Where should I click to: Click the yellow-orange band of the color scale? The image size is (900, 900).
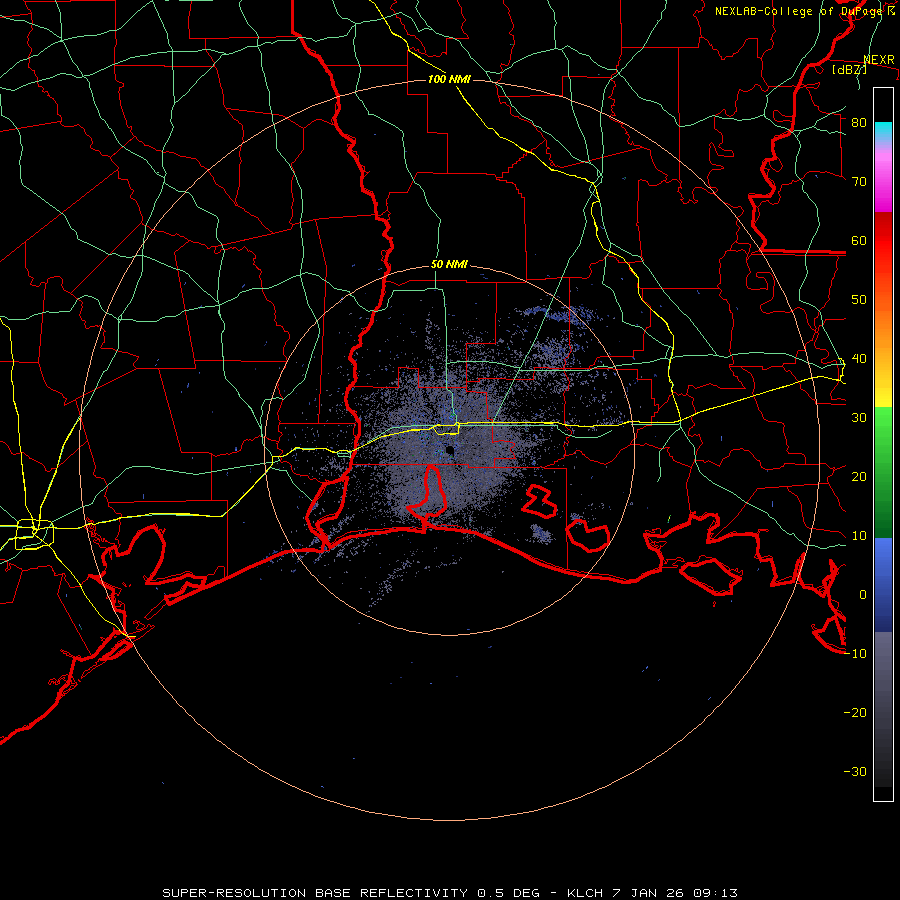[883, 350]
